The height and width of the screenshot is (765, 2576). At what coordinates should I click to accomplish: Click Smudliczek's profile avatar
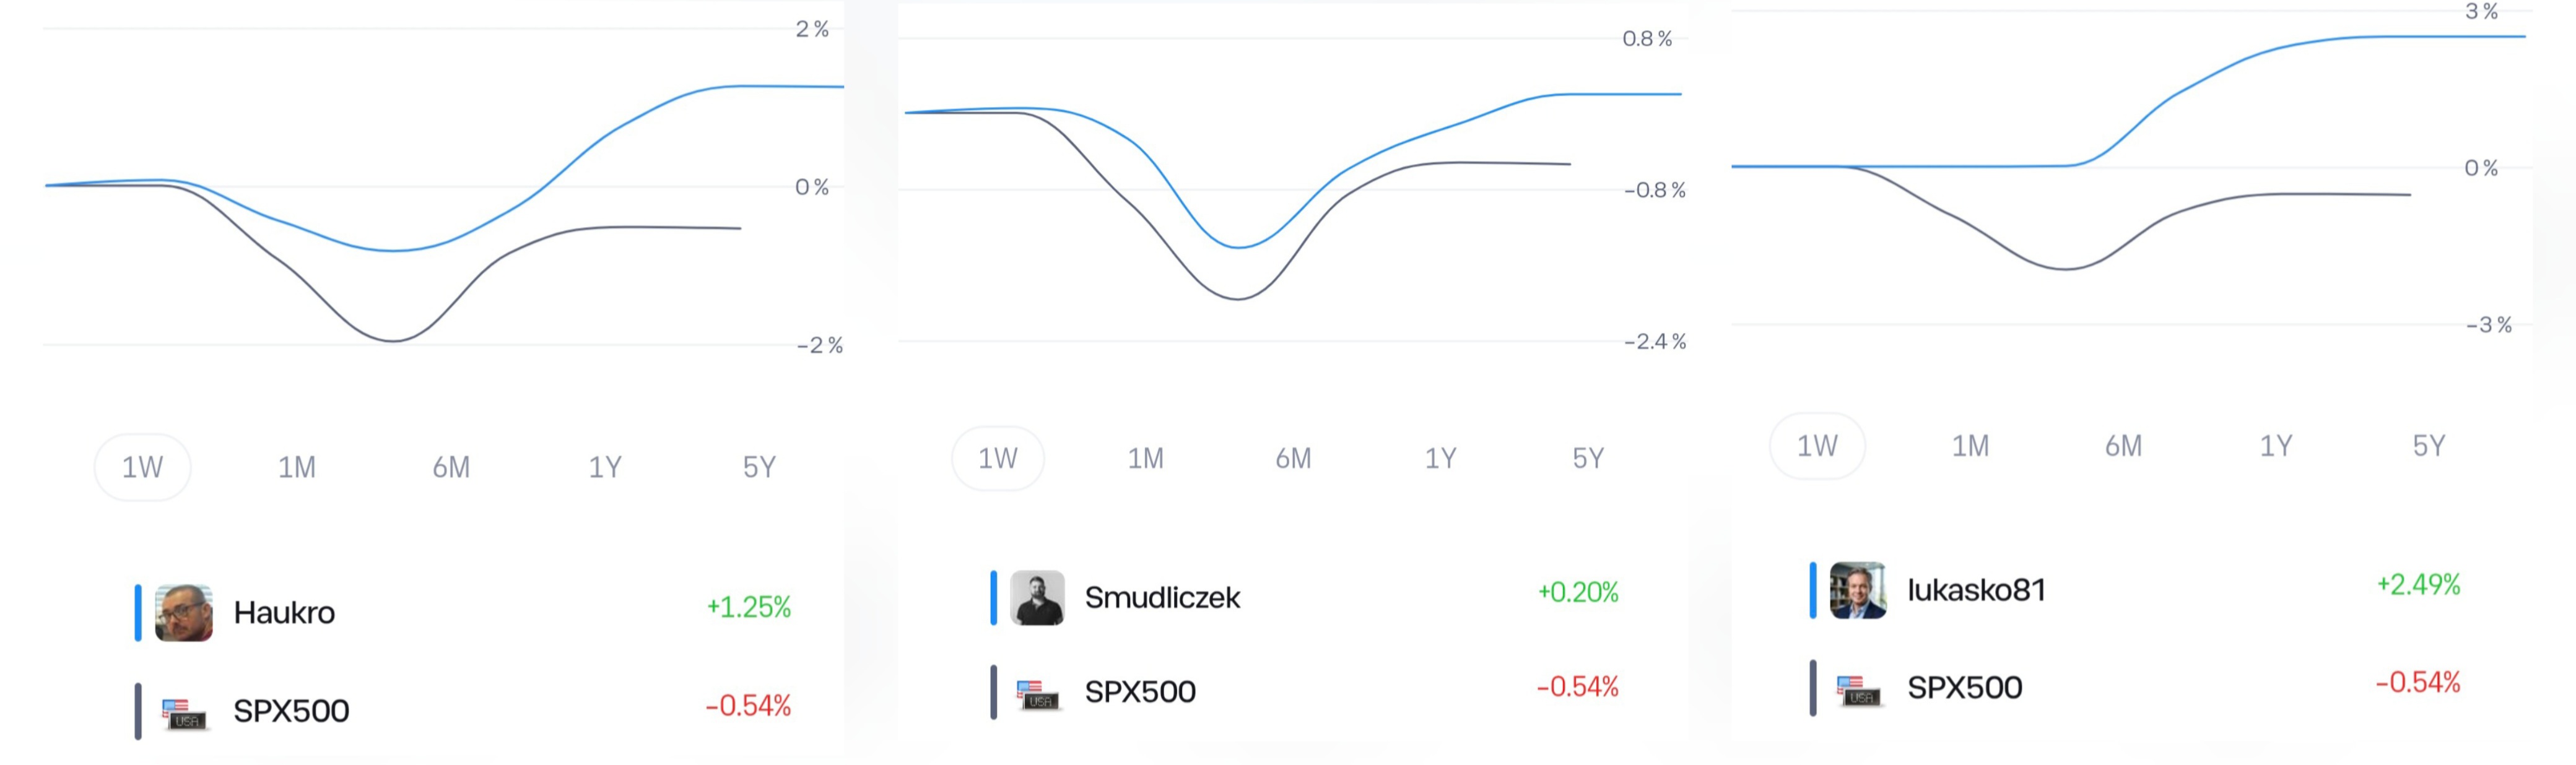tap(1037, 598)
